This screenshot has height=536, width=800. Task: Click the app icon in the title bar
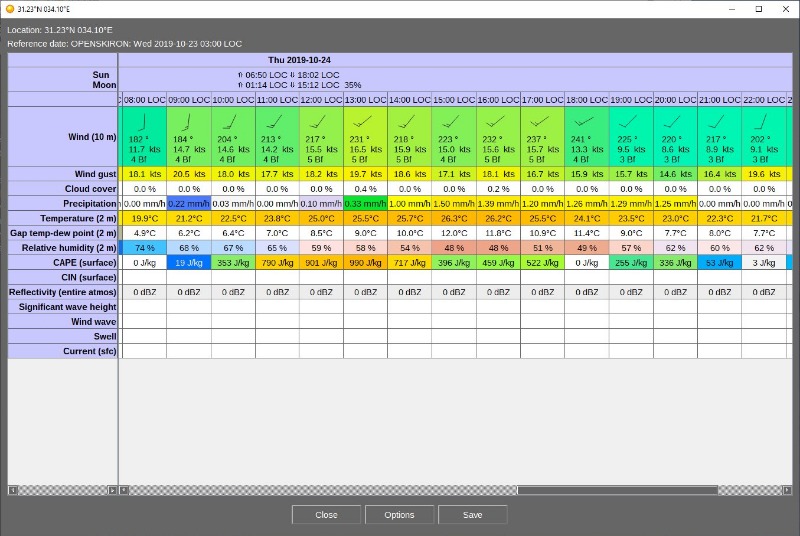tap(9, 8)
